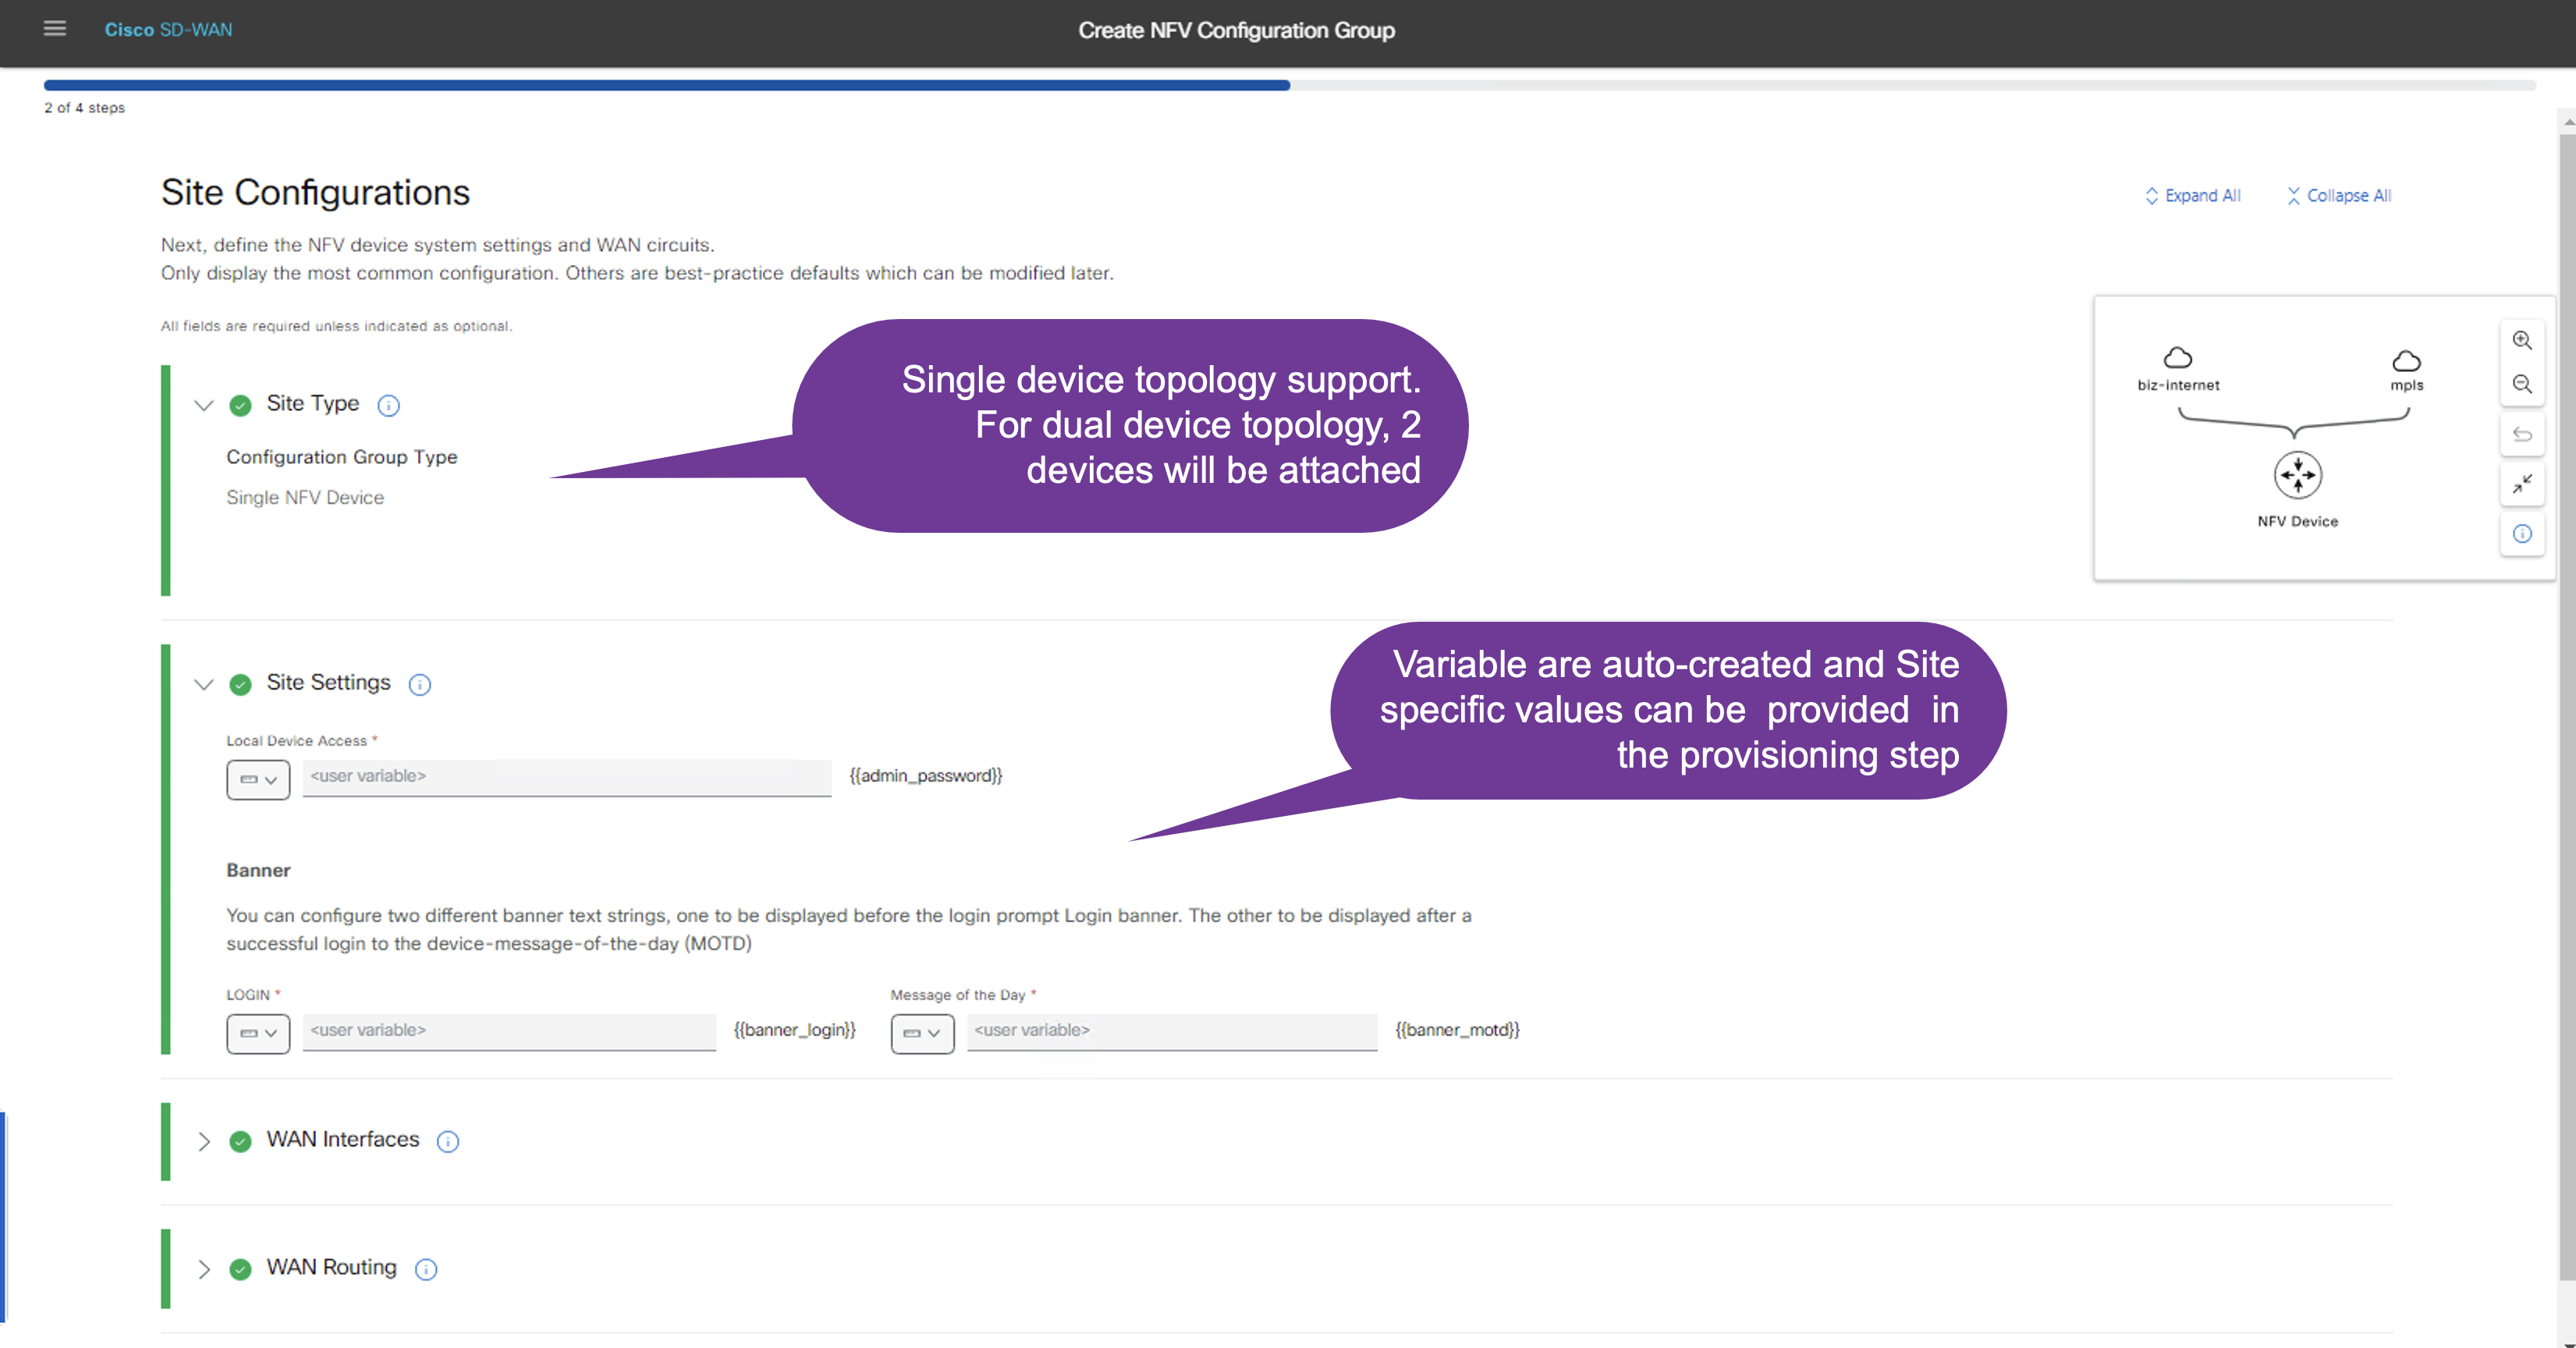The width and height of the screenshot is (2576, 1348).
Task: Click the info icon beside Site Settings
Action: pos(419,685)
